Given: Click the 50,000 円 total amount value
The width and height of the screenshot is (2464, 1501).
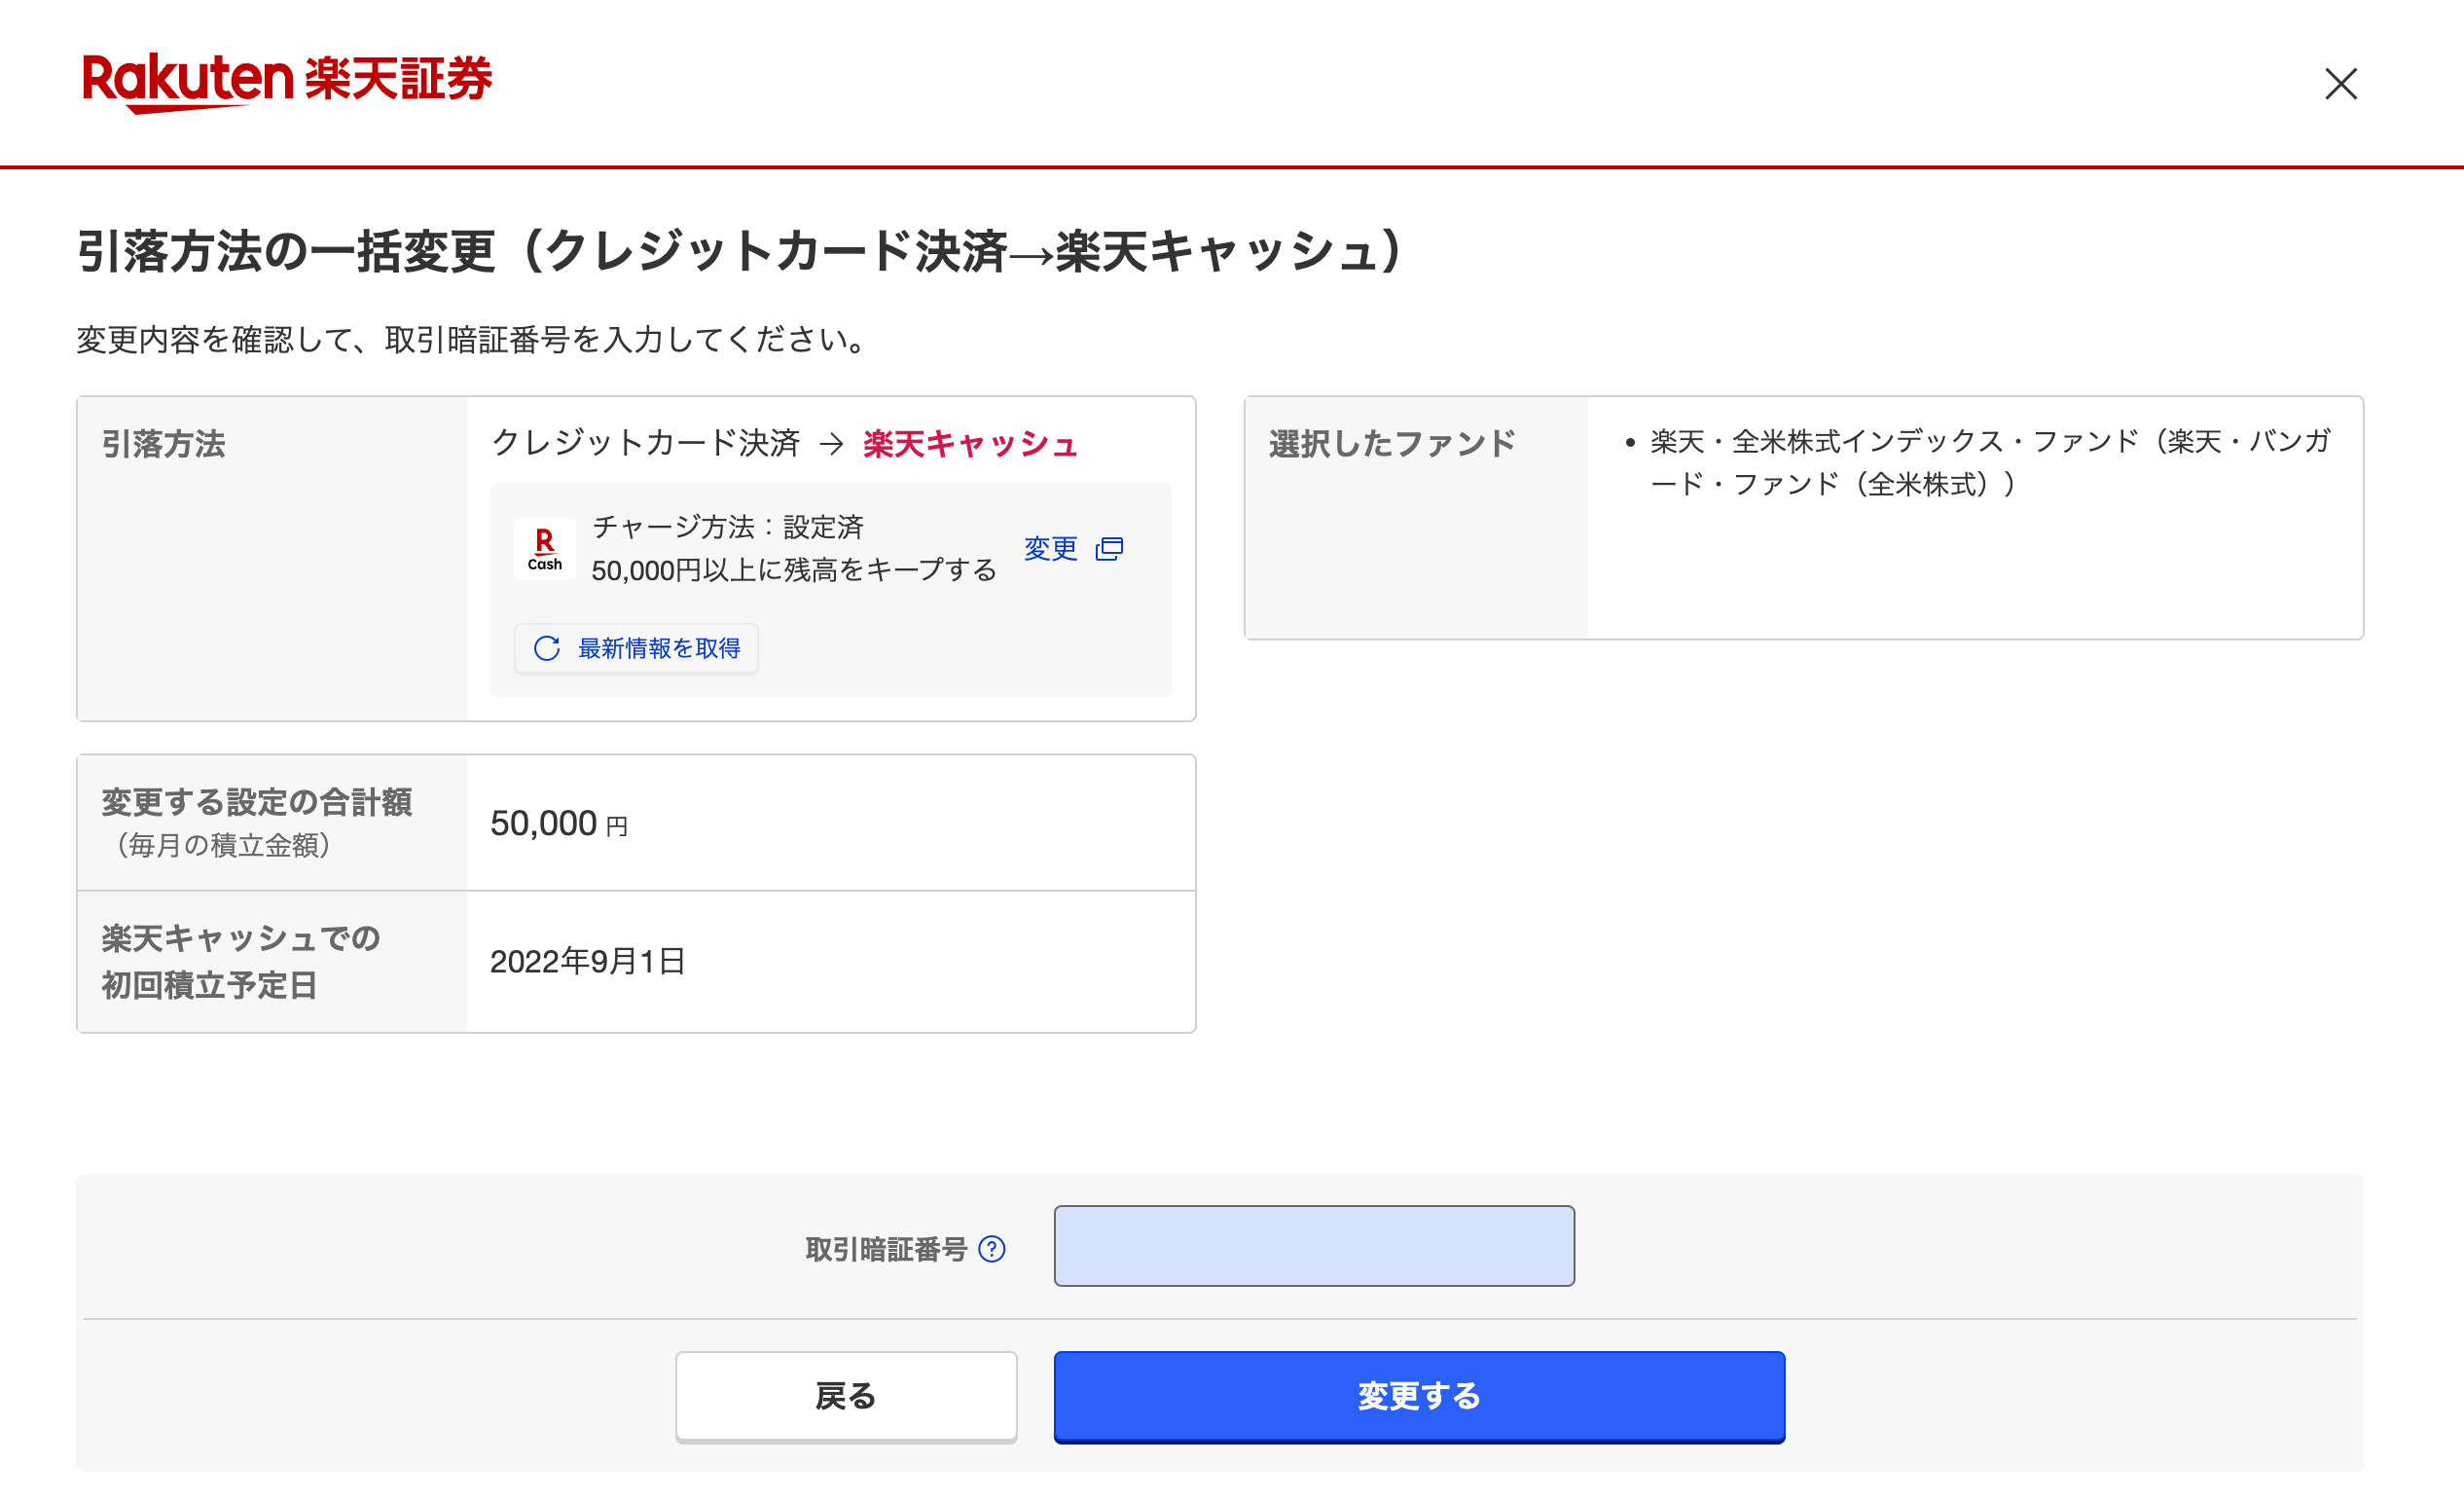Looking at the screenshot, I should coord(559,824).
